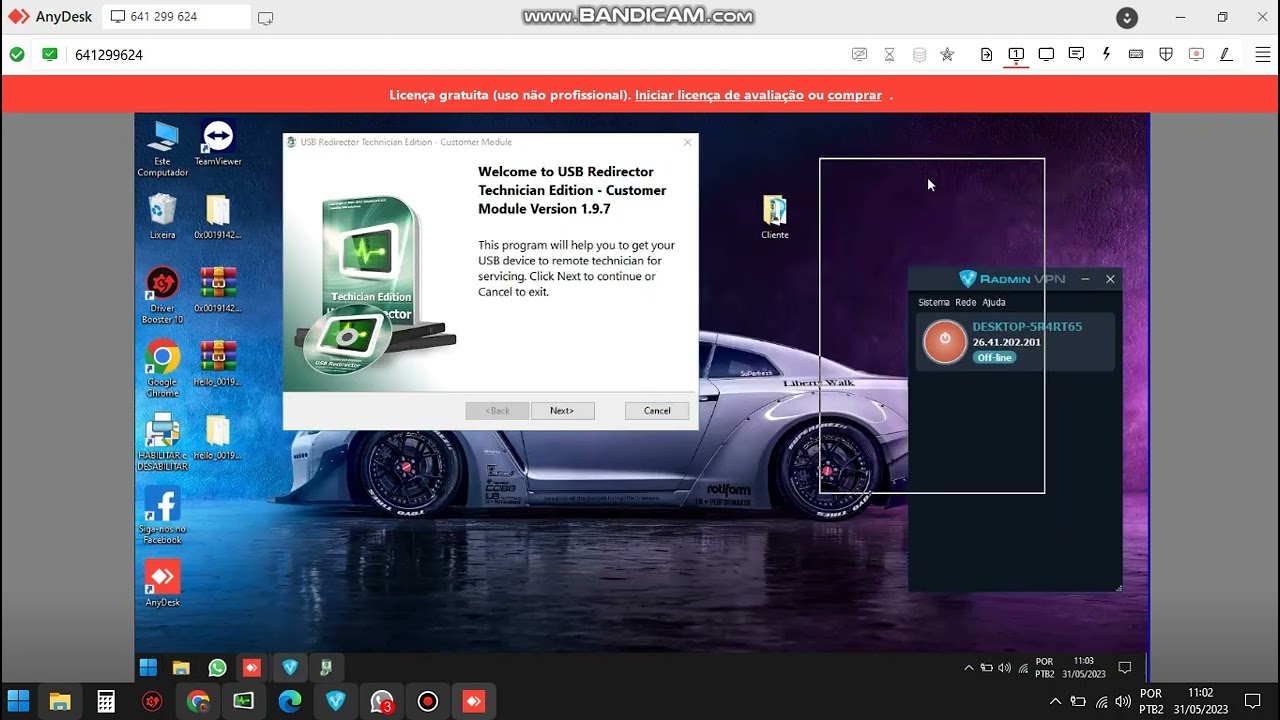Start AnyDesk session screen-recording icon
1280x720 pixels.
pyautogui.click(x=1196, y=55)
